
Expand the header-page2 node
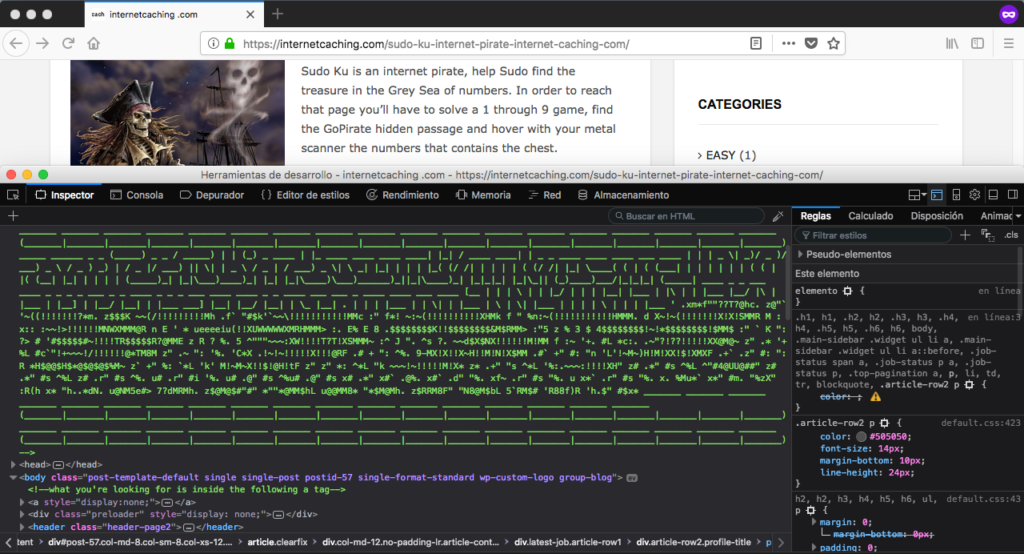pos(22,527)
